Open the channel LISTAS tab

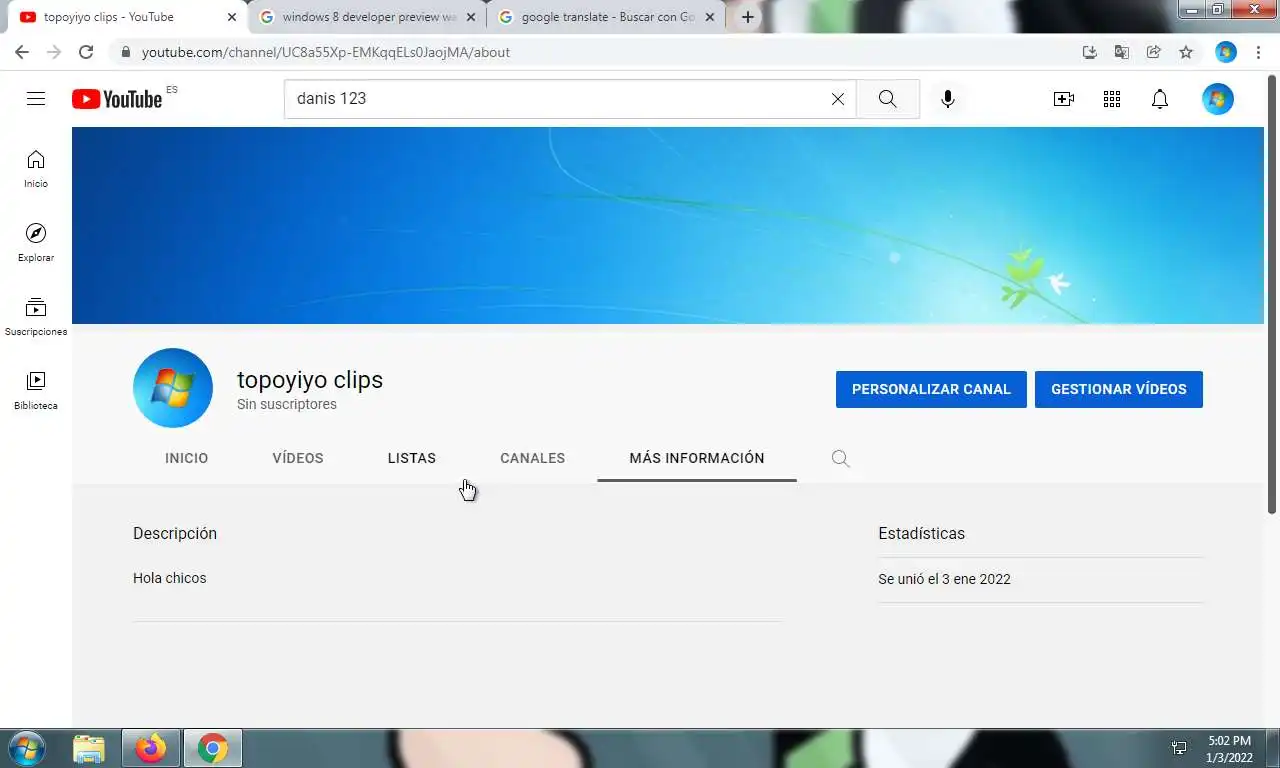coord(412,458)
